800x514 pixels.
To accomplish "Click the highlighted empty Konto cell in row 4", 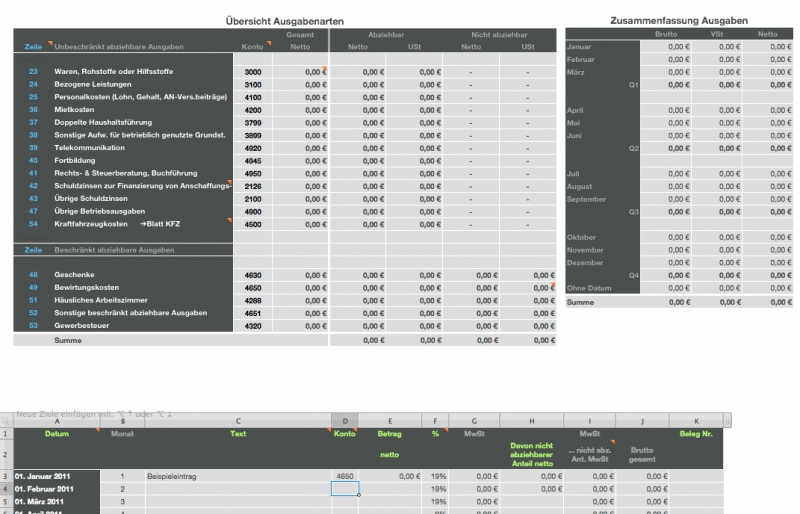I will point(344,489).
